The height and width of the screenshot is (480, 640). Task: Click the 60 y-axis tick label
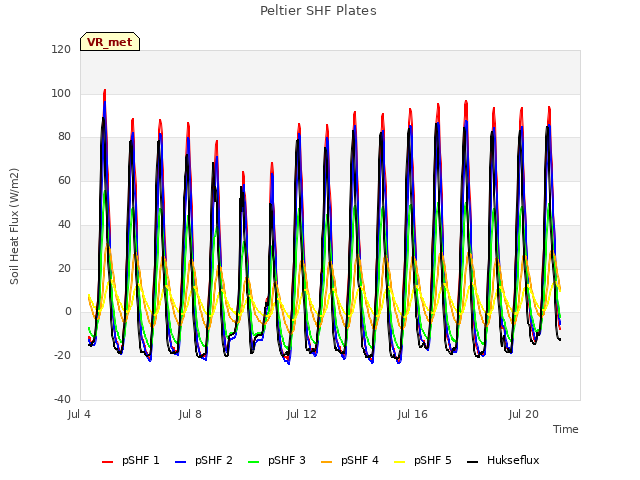click(x=64, y=180)
